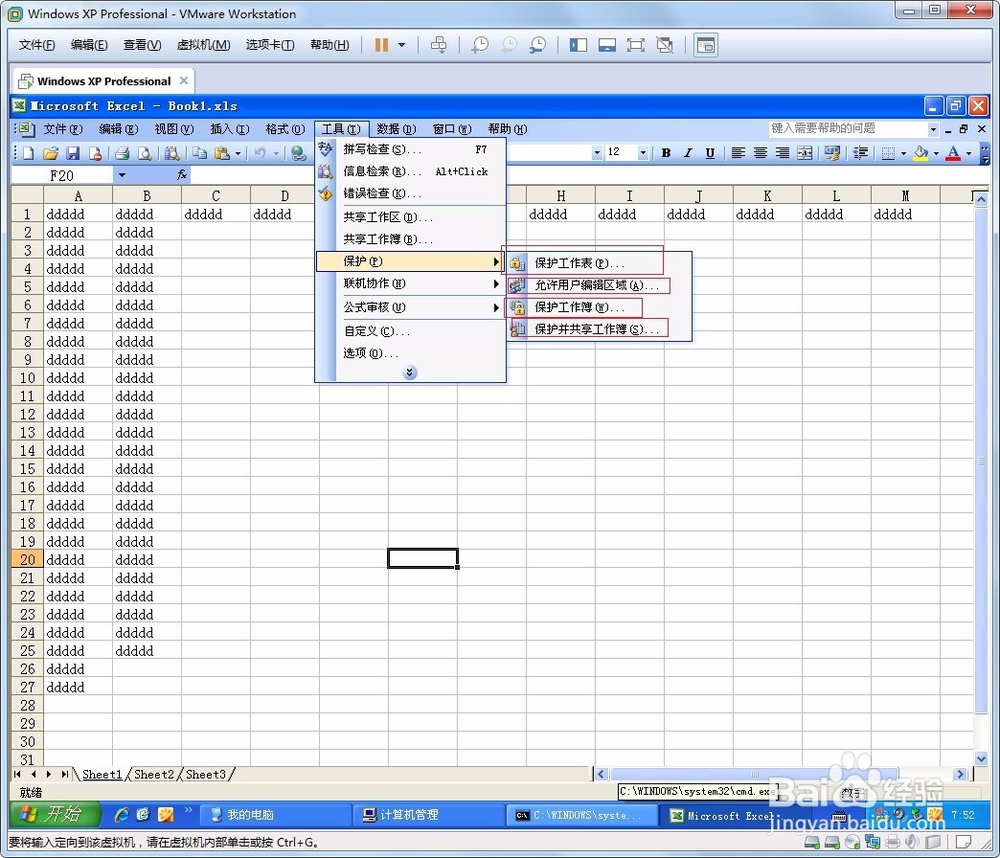Click the Currency style icon

[832, 152]
